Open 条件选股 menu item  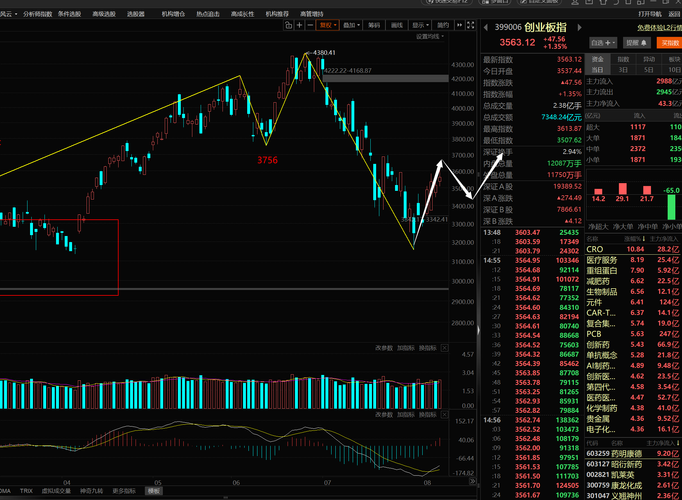(70, 14)
